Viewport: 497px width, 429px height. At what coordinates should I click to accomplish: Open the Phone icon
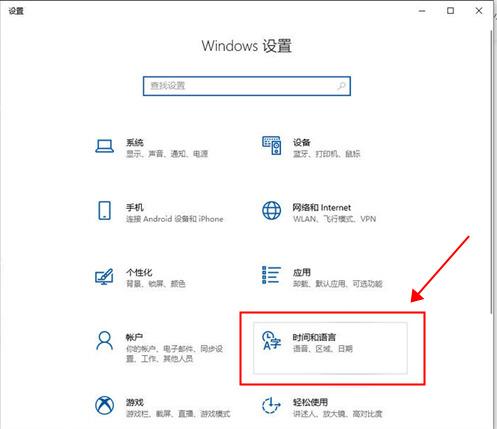pos(104,210)
